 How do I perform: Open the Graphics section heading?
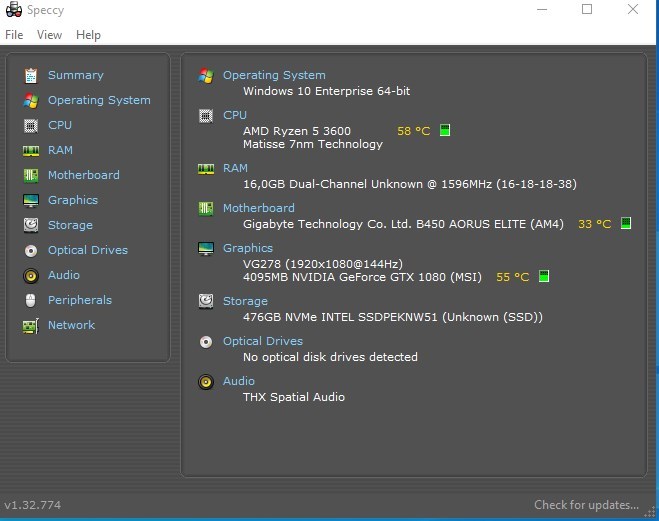point(247,248)
